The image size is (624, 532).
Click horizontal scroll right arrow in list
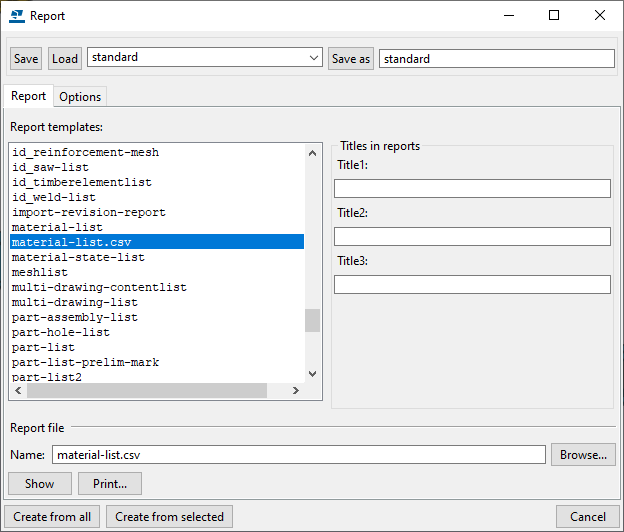pyautogui.click(x=295, y=391)
